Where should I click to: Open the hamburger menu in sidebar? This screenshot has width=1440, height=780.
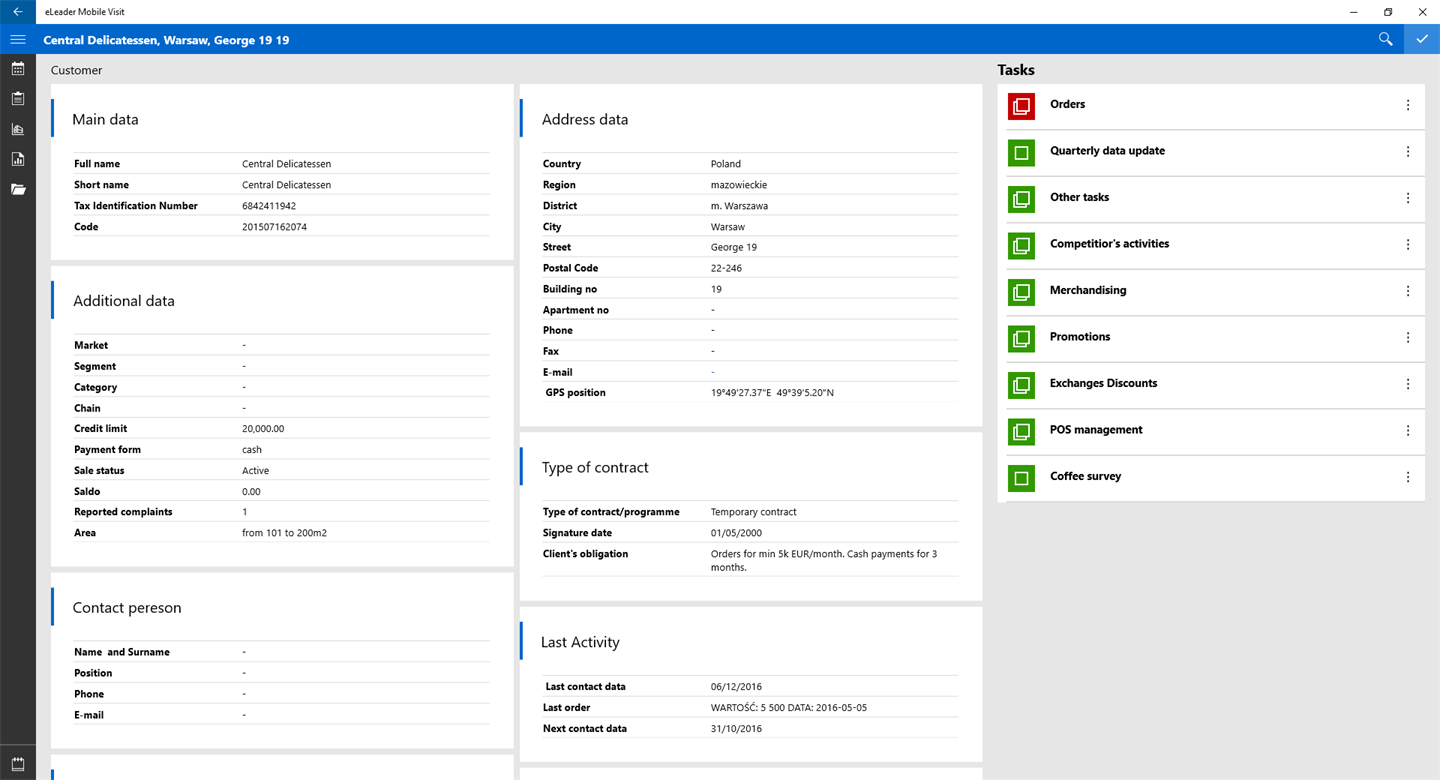click(18, 39)
